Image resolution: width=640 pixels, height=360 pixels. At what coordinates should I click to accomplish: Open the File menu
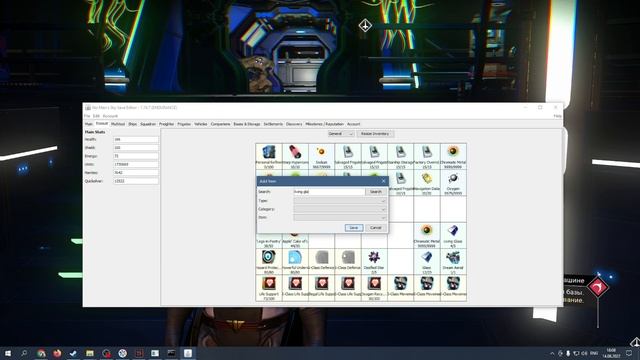pyautogui.click(x=87, y=116)
